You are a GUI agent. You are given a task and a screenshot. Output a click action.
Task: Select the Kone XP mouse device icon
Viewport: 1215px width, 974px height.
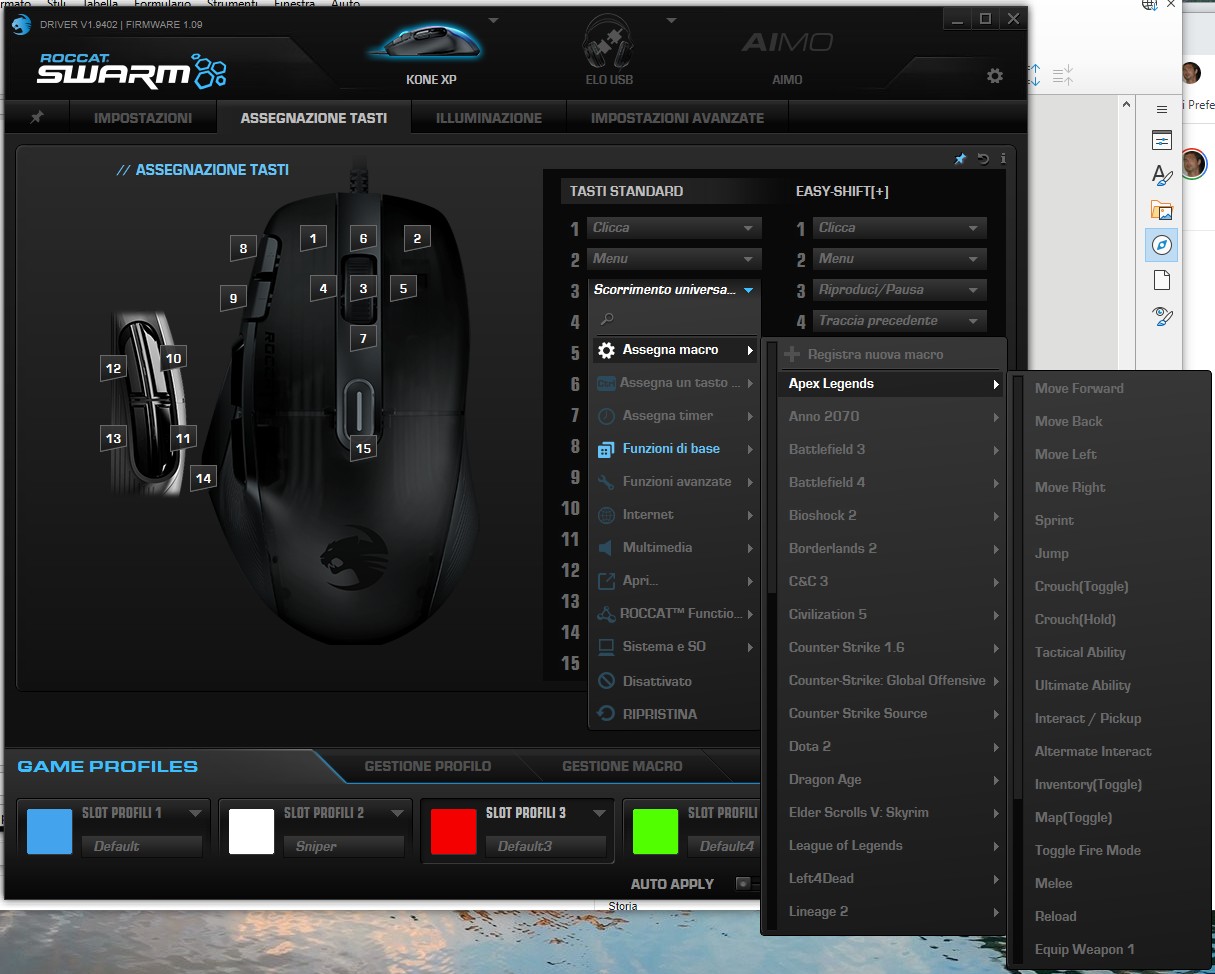(425, 43)
